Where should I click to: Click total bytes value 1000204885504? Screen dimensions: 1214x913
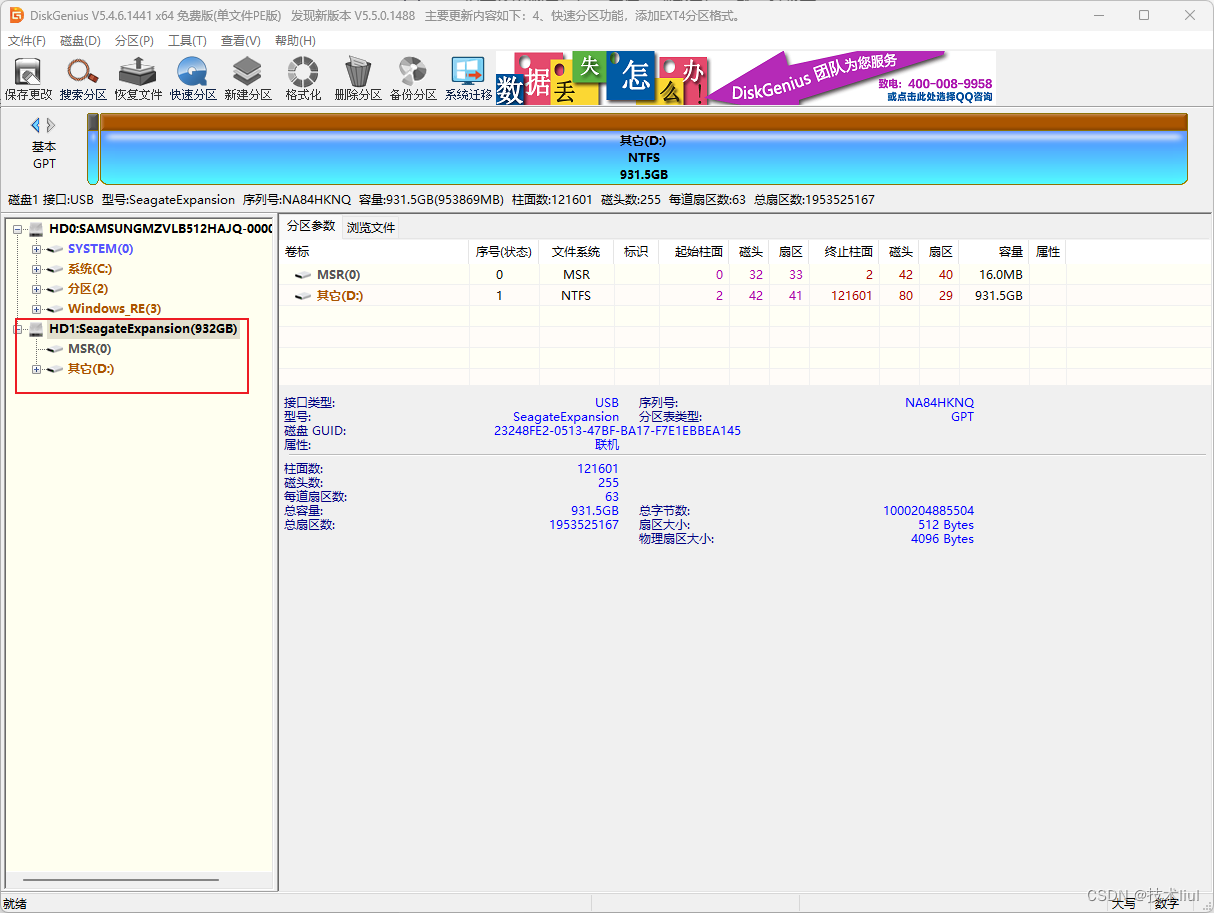(928, 511)
